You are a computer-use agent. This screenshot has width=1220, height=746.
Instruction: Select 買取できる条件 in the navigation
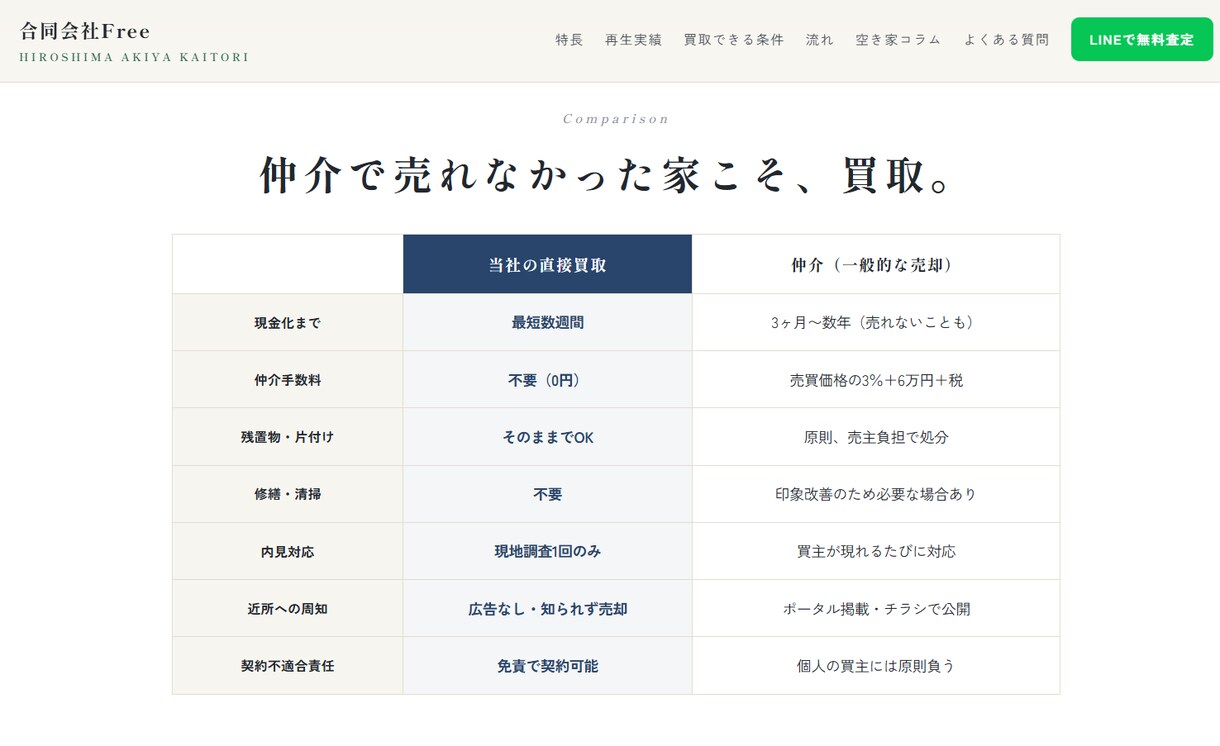733,40
